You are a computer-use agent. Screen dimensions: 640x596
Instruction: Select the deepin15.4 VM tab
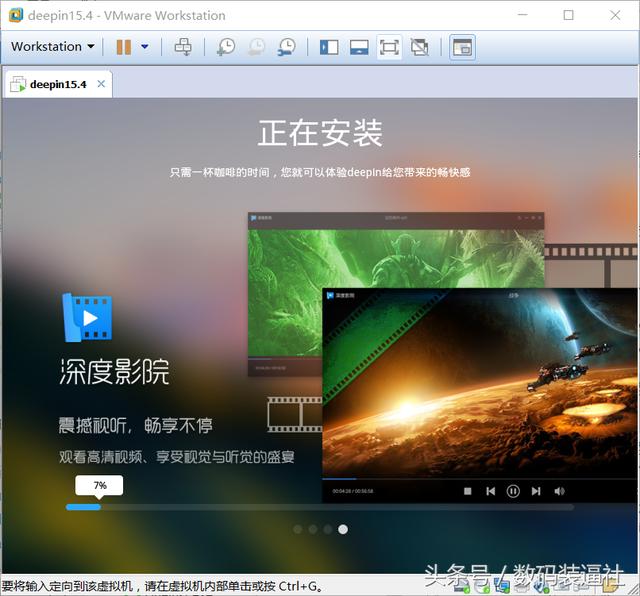coord(58,85)
